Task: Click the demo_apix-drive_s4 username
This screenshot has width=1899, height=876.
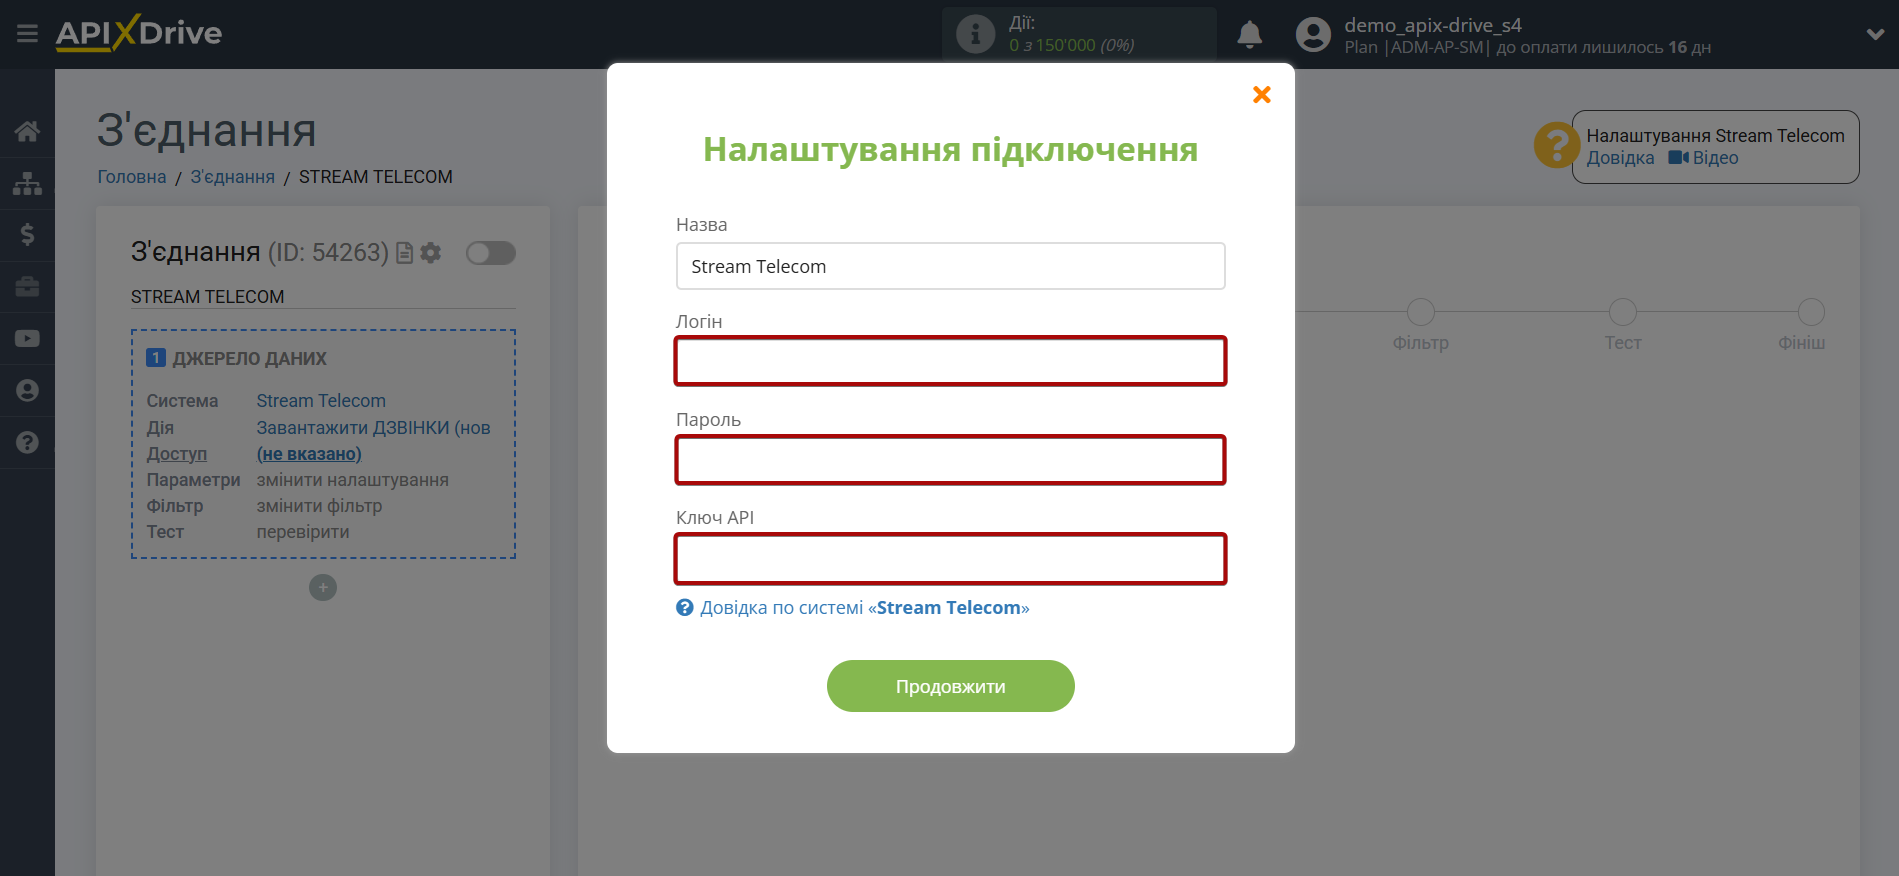Action: [1432, 25]
